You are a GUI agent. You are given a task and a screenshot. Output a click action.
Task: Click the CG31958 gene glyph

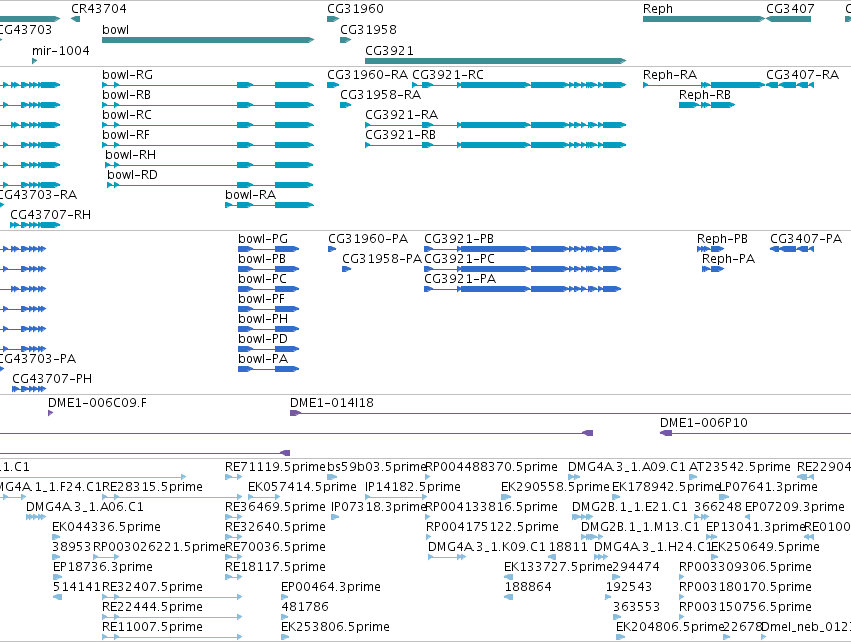(346, 40)
